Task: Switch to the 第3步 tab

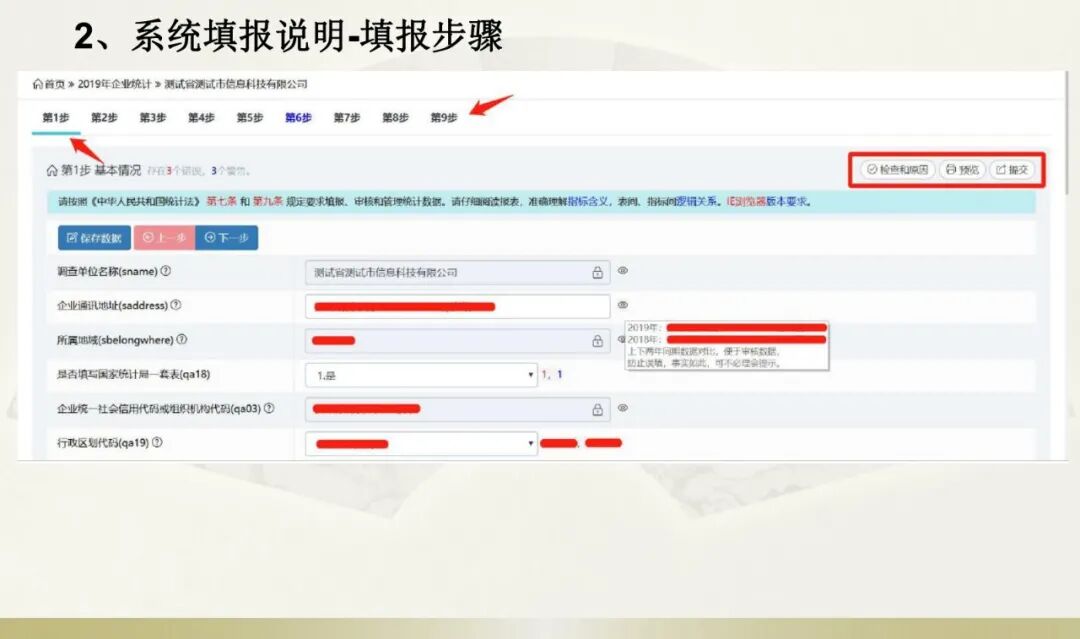Action: tap(153, 118)
